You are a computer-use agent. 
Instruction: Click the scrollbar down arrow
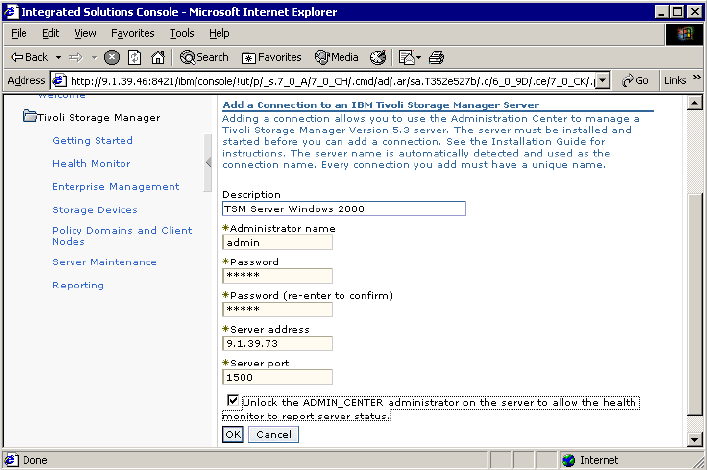[x=694, y=439]
